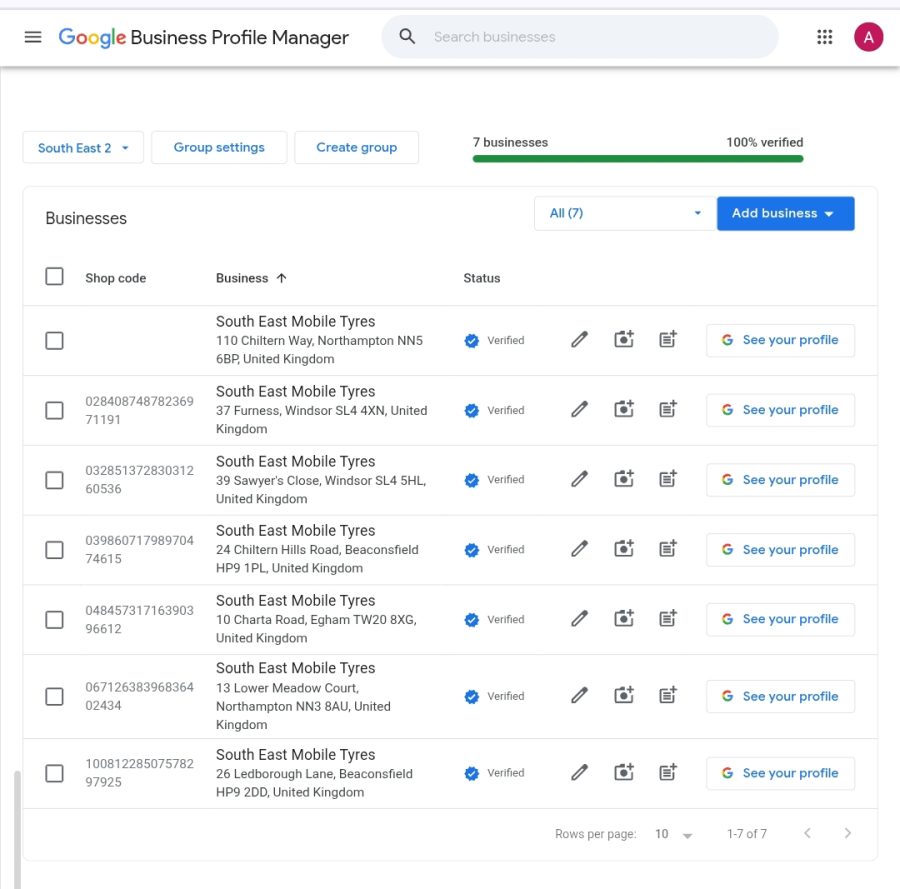Click the green verified progress bar
This screenshot has height=889, width=900.
(x=638, y=159)
